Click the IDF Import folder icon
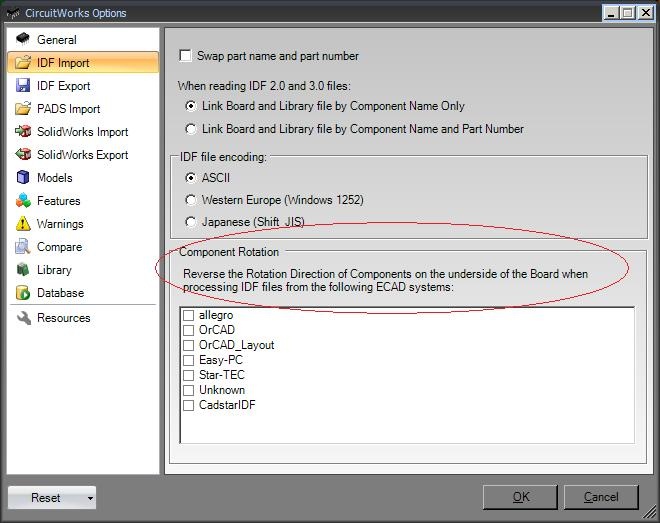 pos(23,62)
